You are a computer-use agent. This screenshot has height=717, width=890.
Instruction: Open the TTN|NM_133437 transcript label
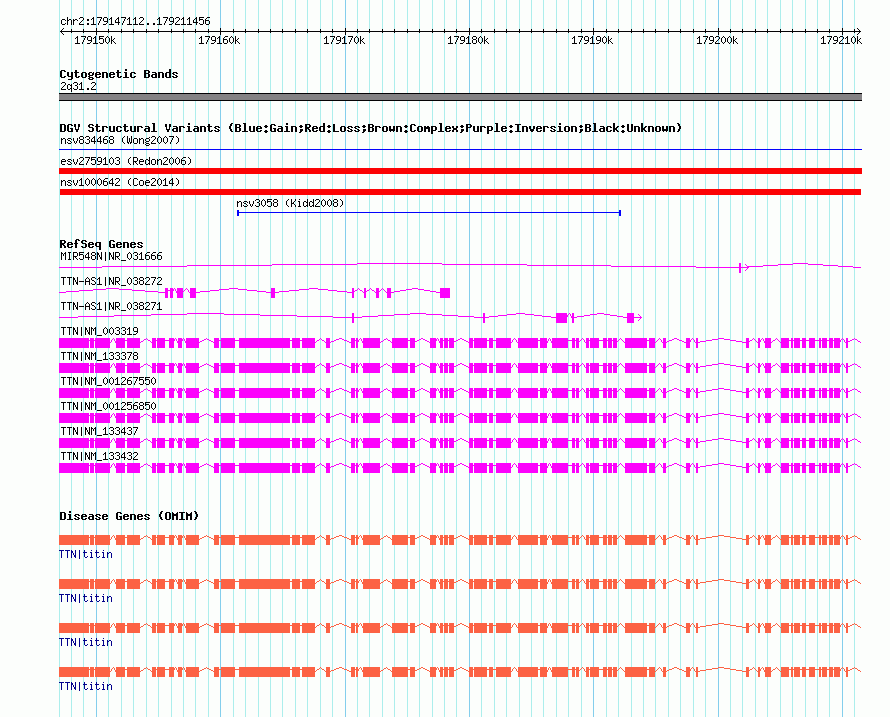[x=99, y=431]
